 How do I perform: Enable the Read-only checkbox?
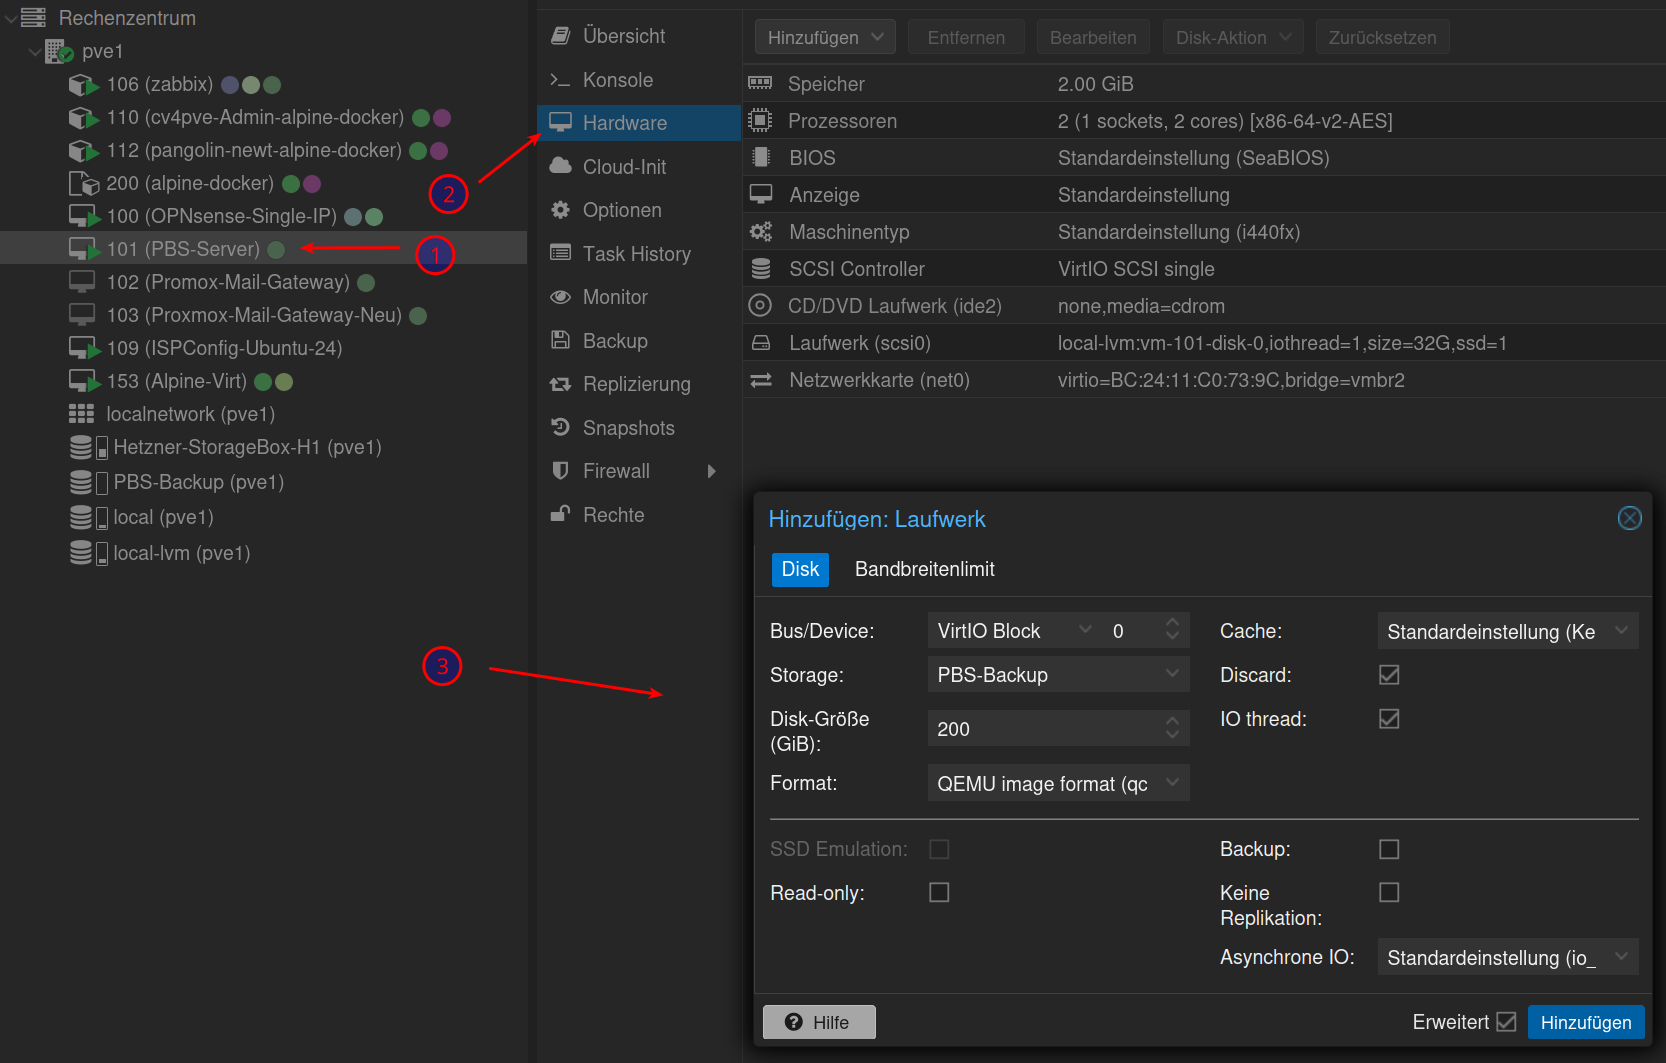point(939,892)
